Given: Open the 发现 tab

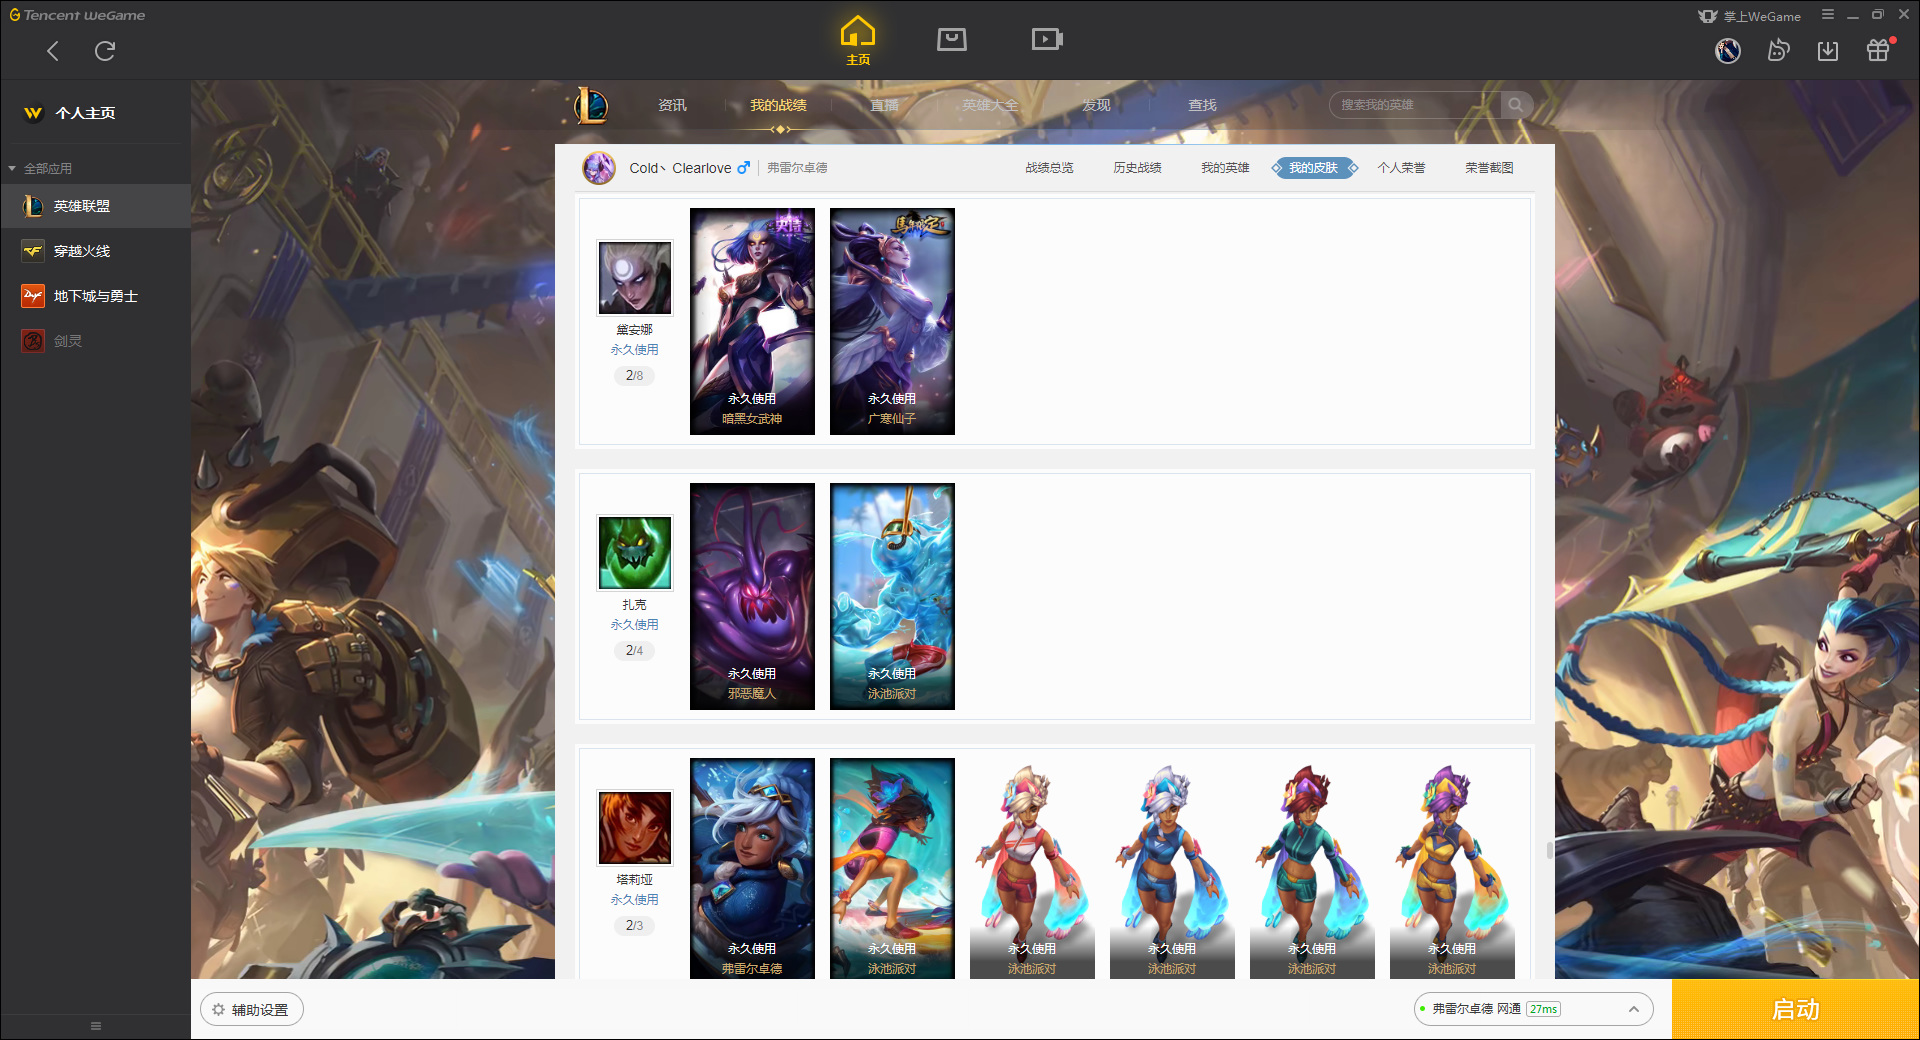Looking at the screenshot, I should click(1096, 105).
